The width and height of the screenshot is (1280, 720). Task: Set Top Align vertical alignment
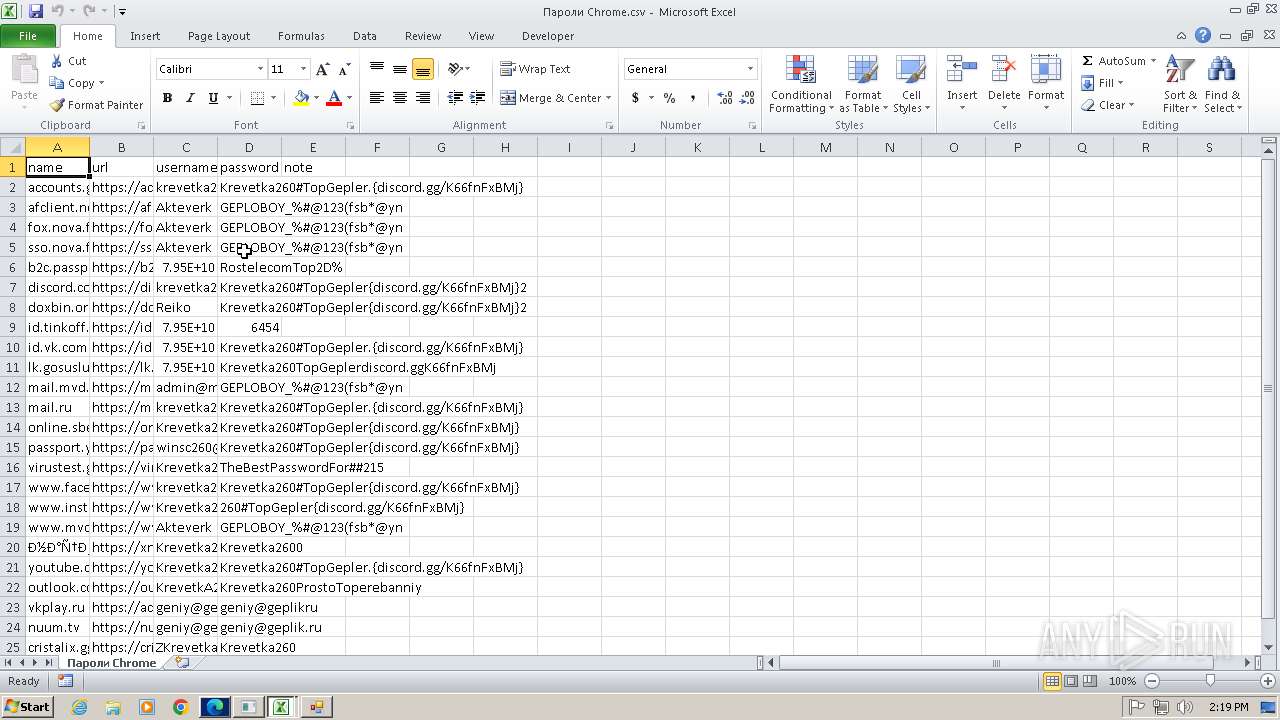(377, 69)
